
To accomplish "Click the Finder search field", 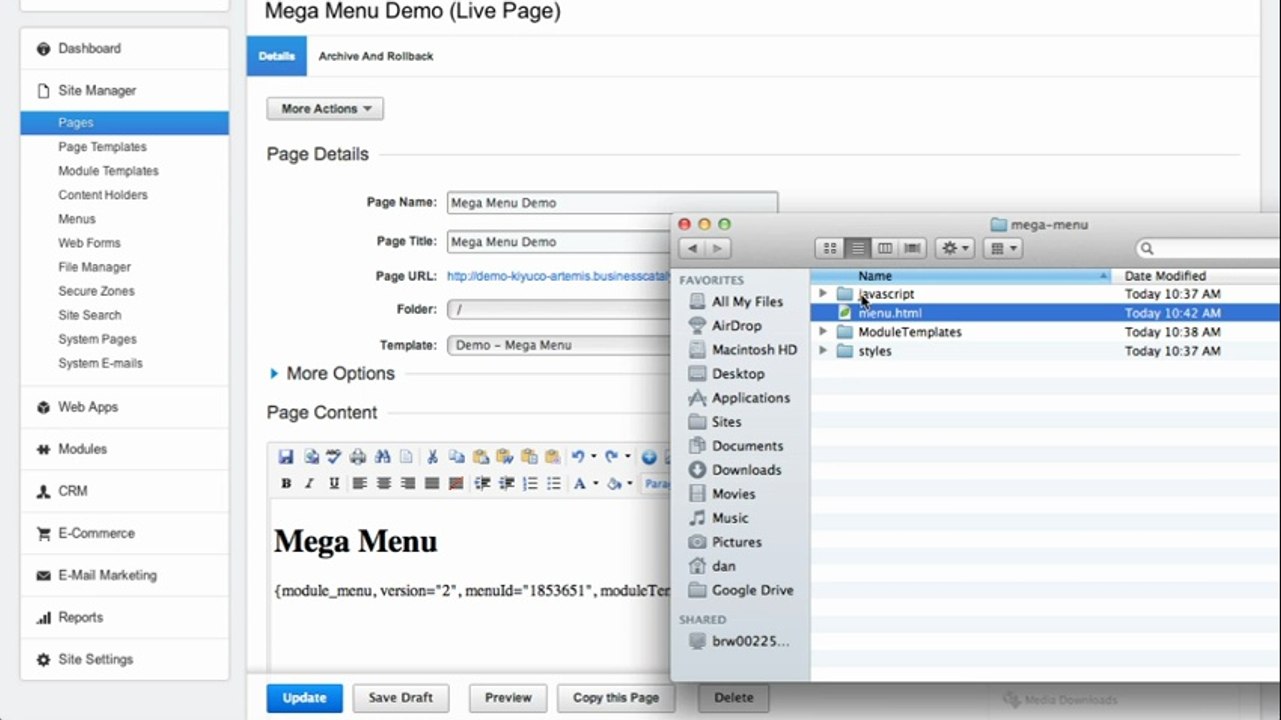I will click(1208, 248).
